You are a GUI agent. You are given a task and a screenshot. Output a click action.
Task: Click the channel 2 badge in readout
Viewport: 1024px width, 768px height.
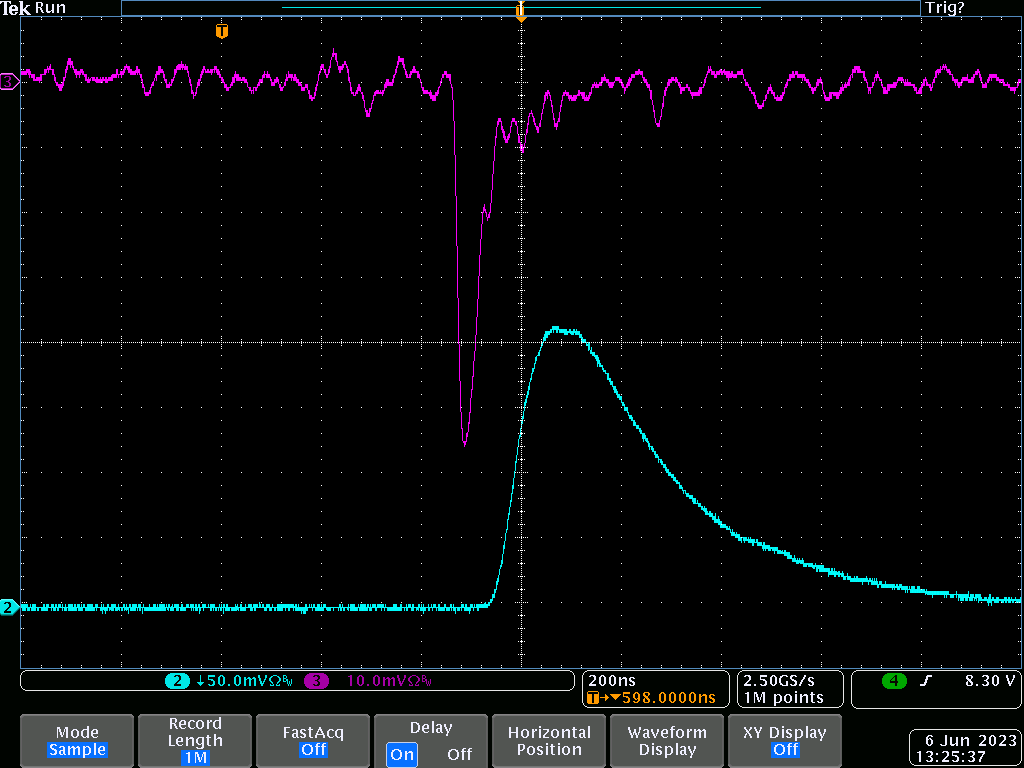pyautogui.click(x=178, y=681)
